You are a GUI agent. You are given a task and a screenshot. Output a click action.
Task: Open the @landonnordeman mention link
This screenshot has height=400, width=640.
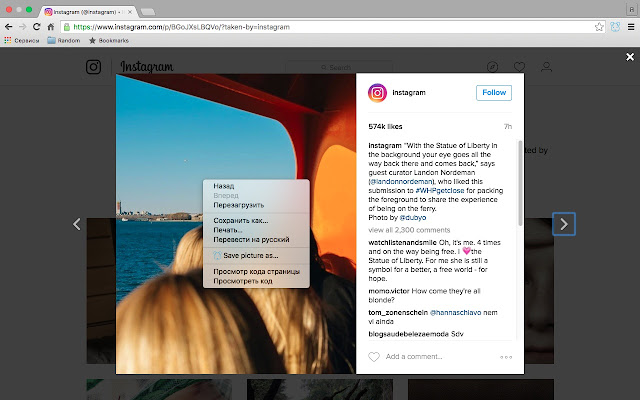[401, 182]
